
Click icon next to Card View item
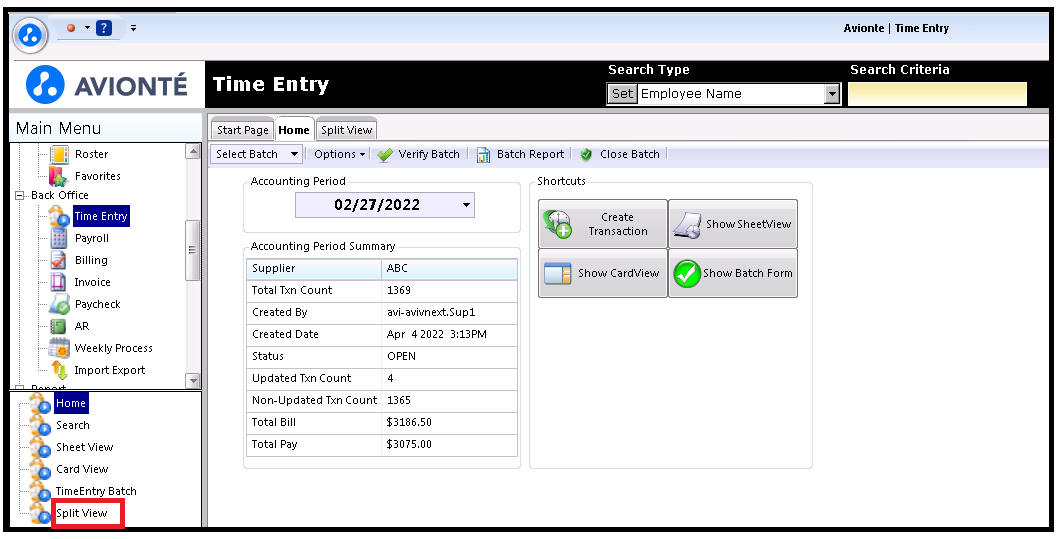[41, 469]
